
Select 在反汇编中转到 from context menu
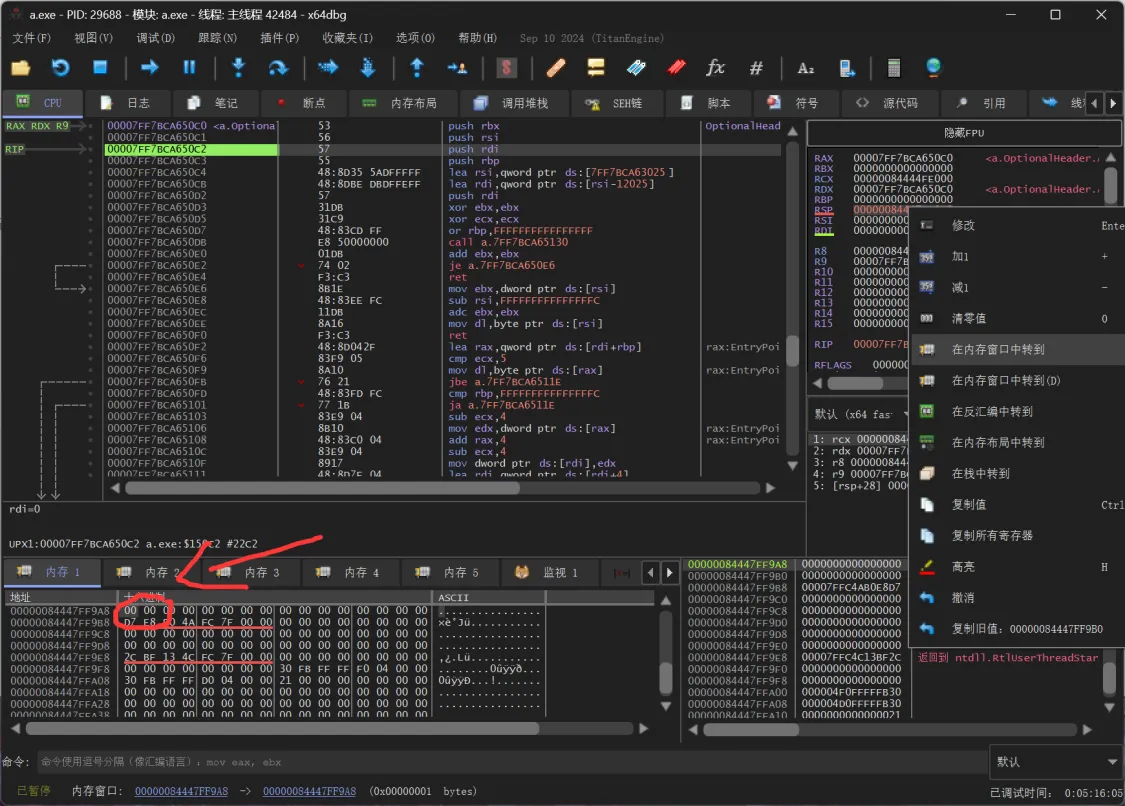tap(991, 411)
